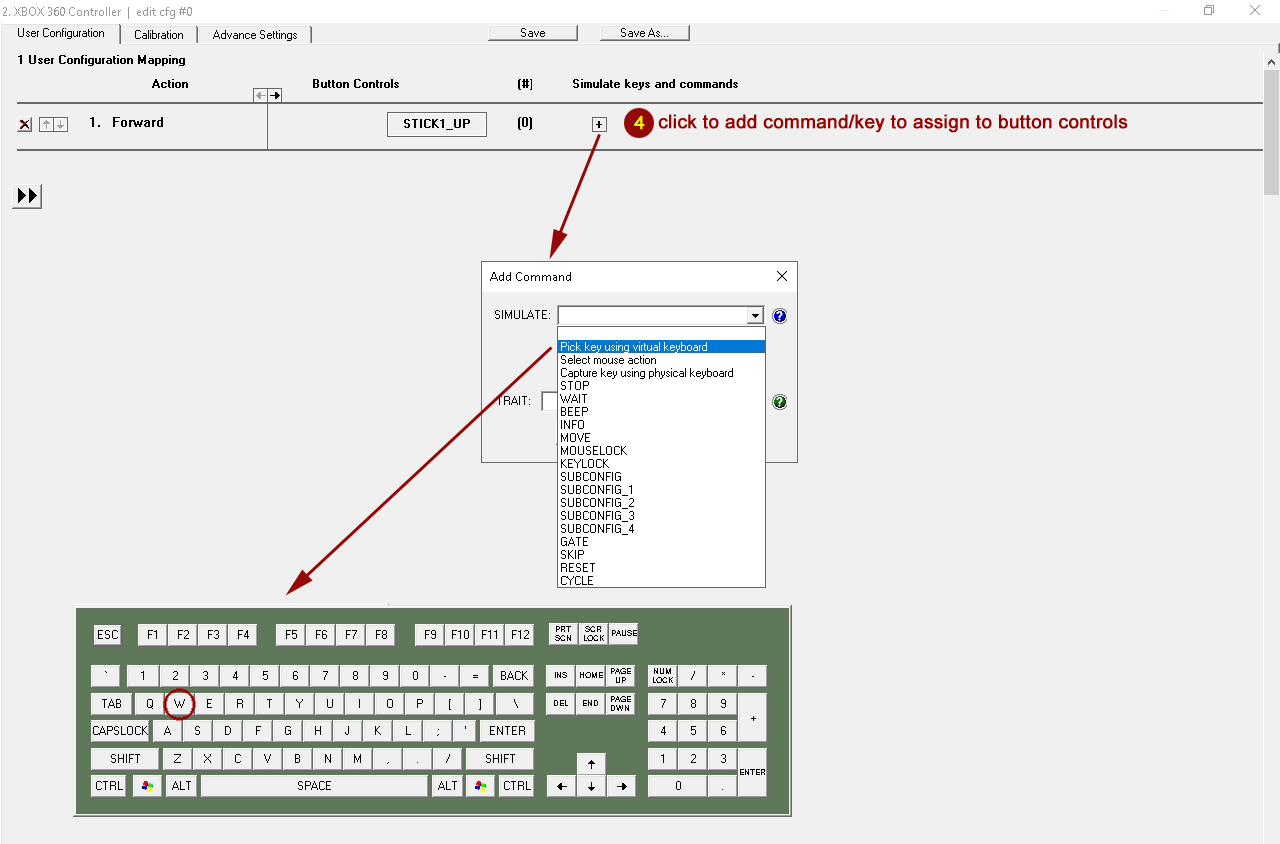Screen dimensions: 1280x844
Task: Choose 'Select mouse action' from list
Action: (608, 360)
